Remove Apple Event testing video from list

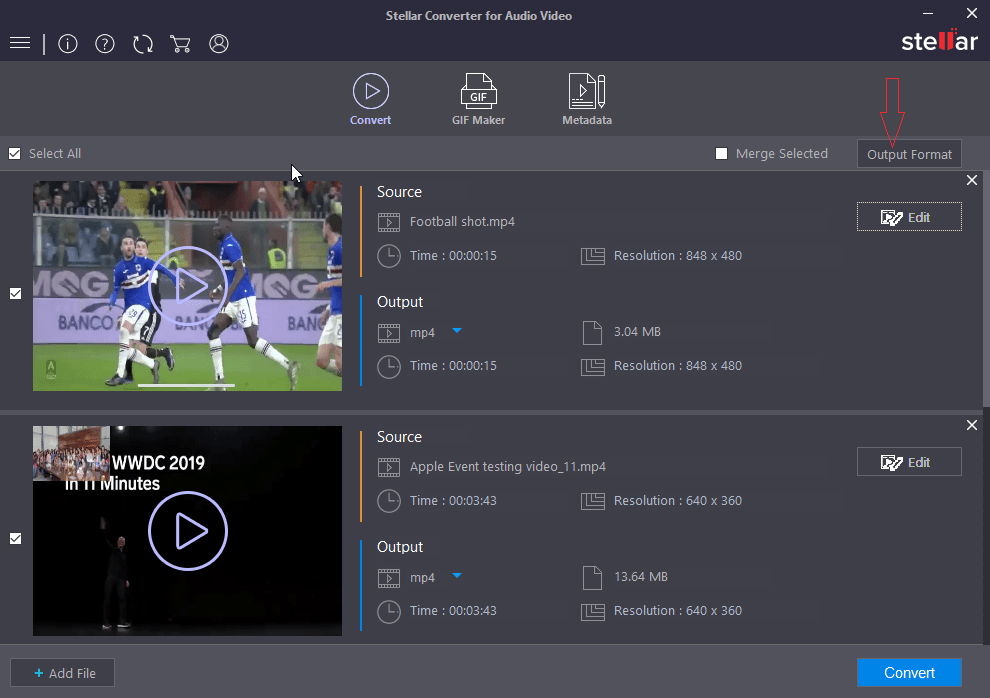[x=972, y=425]
